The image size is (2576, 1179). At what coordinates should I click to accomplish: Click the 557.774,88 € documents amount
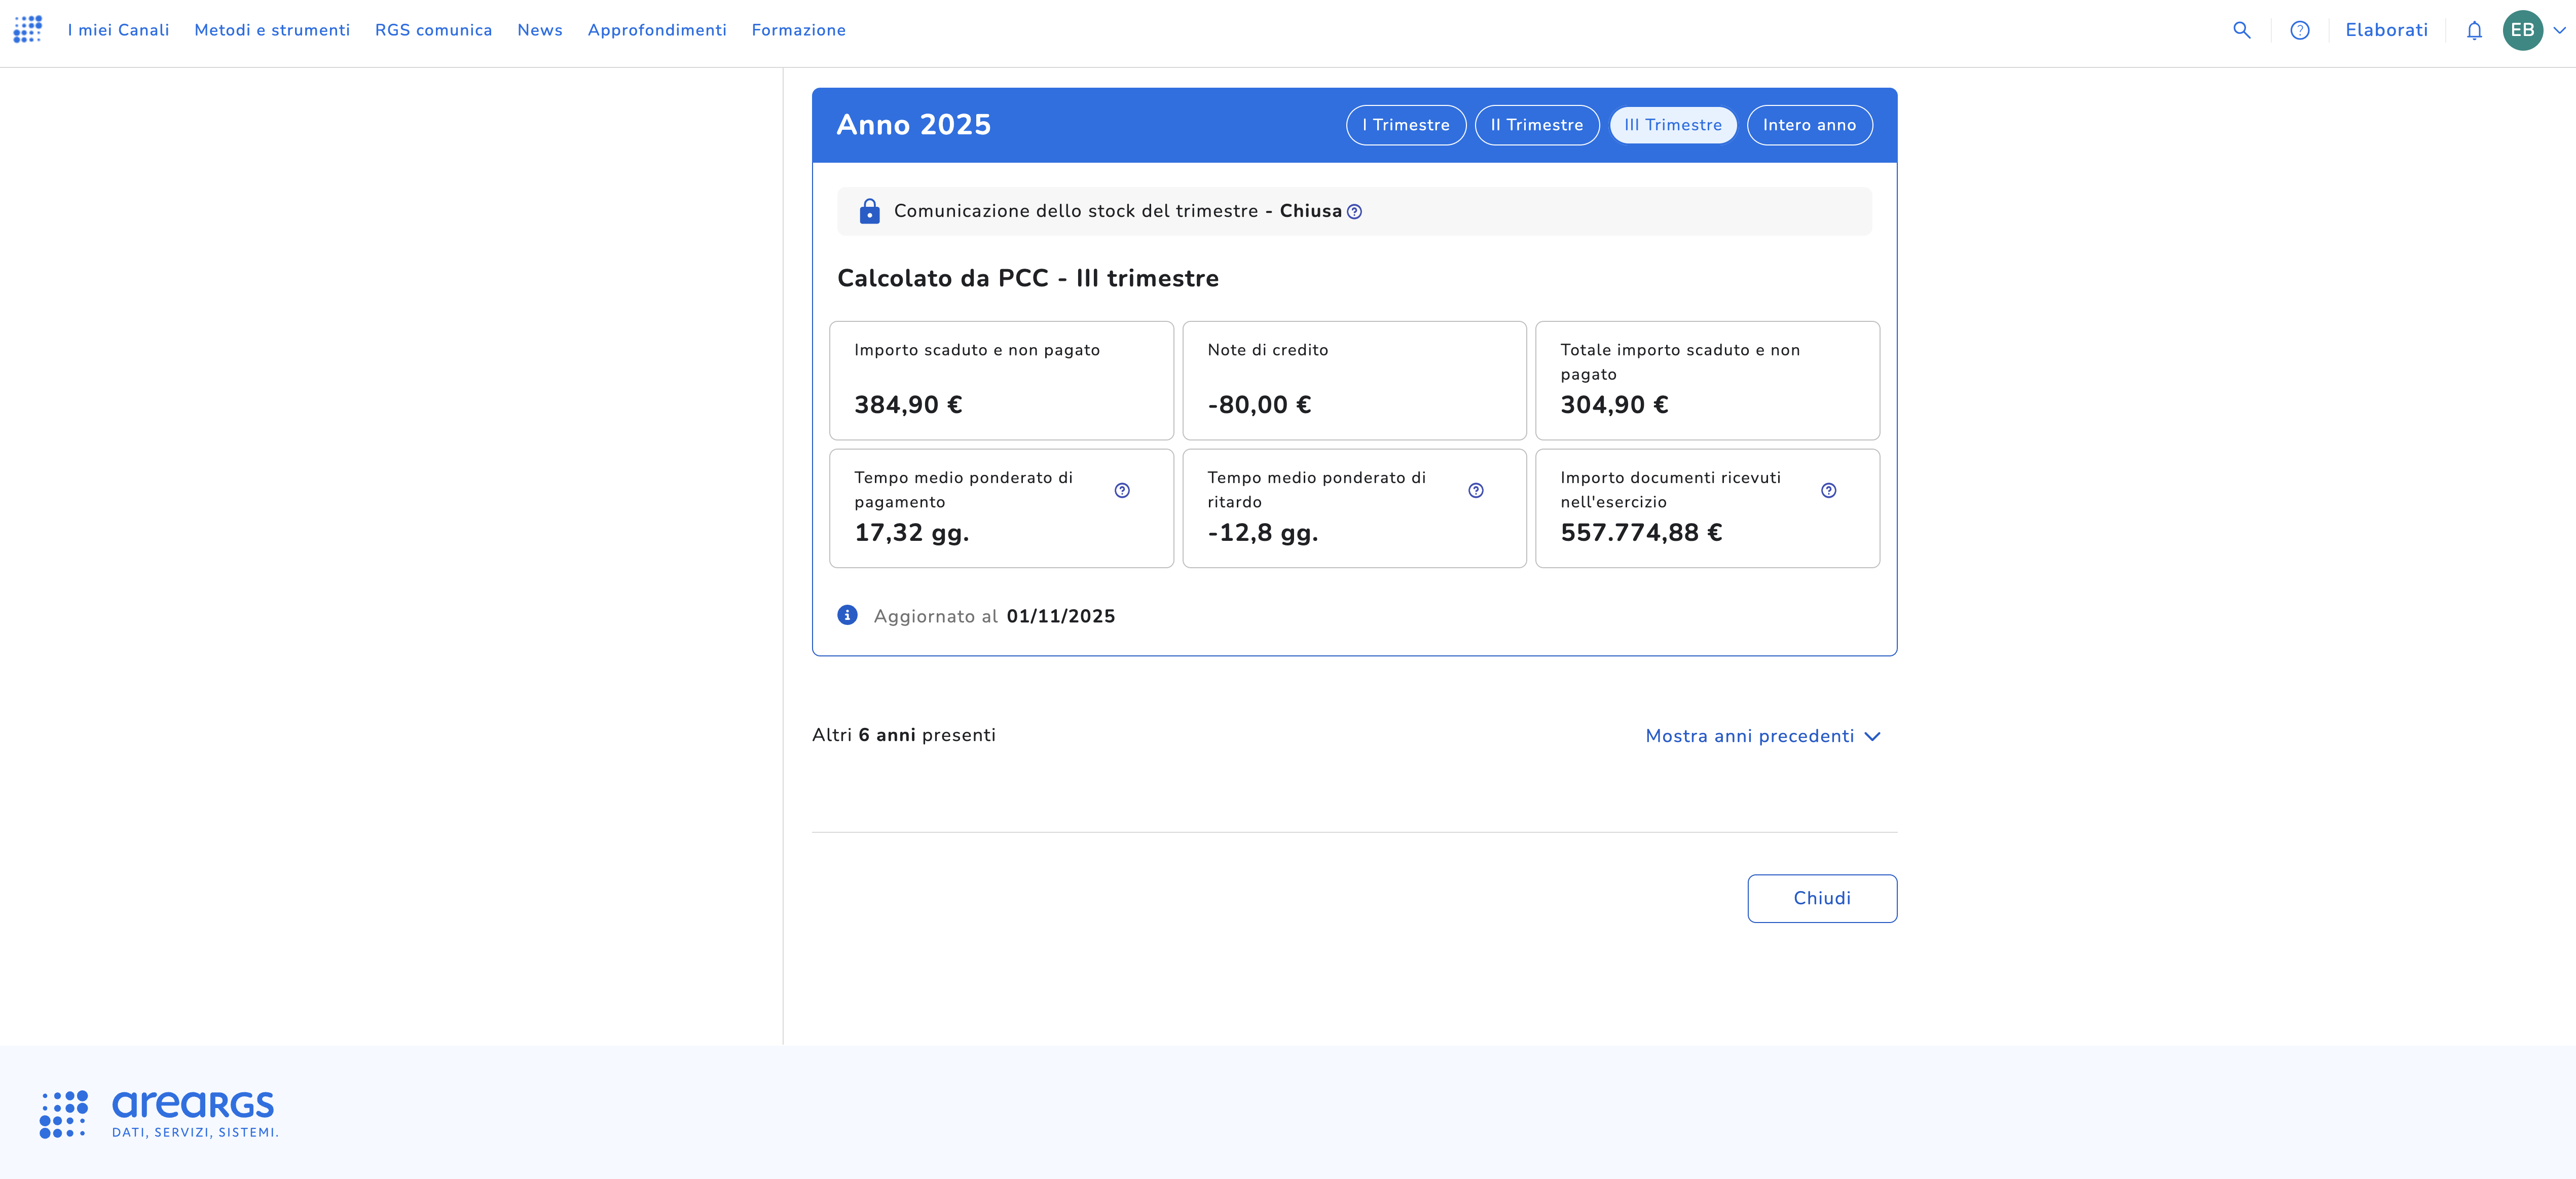1641,533
